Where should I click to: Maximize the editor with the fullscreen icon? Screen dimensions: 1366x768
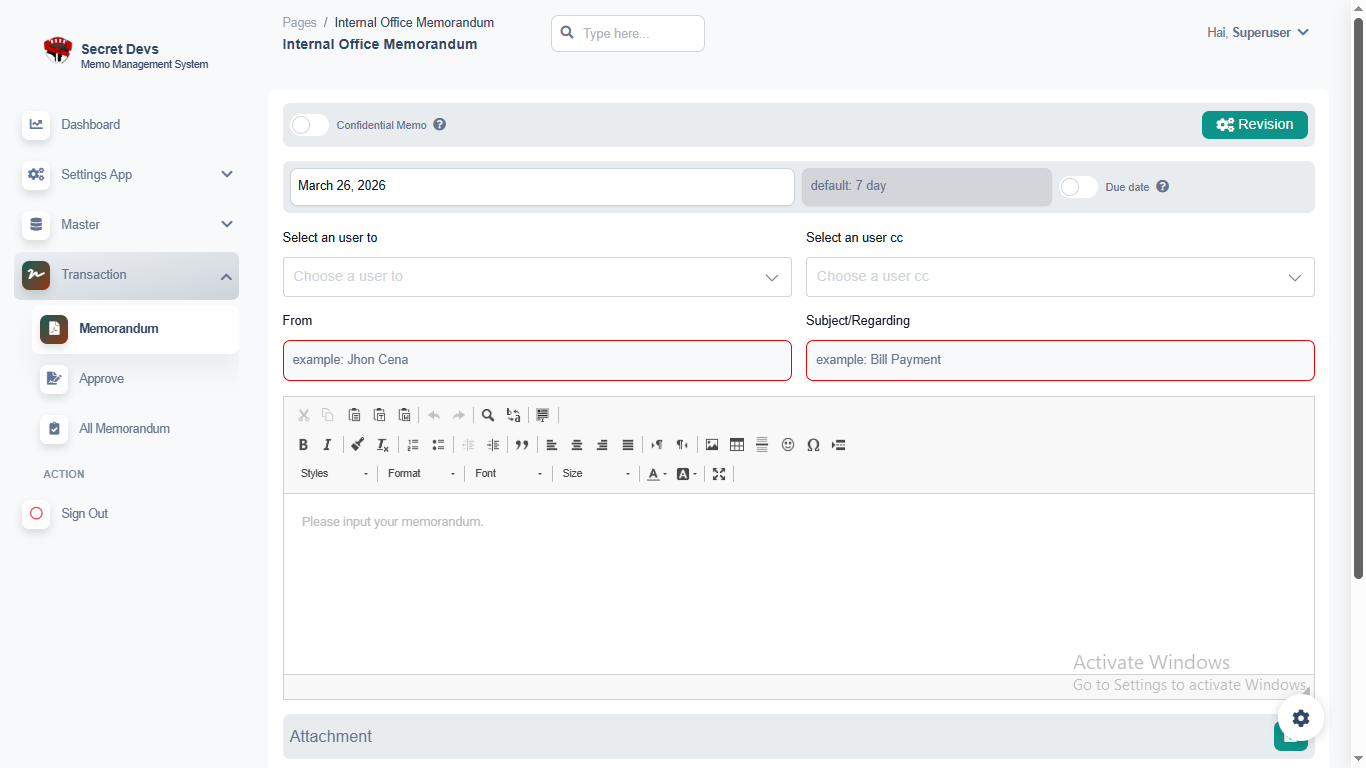point(719,474)
